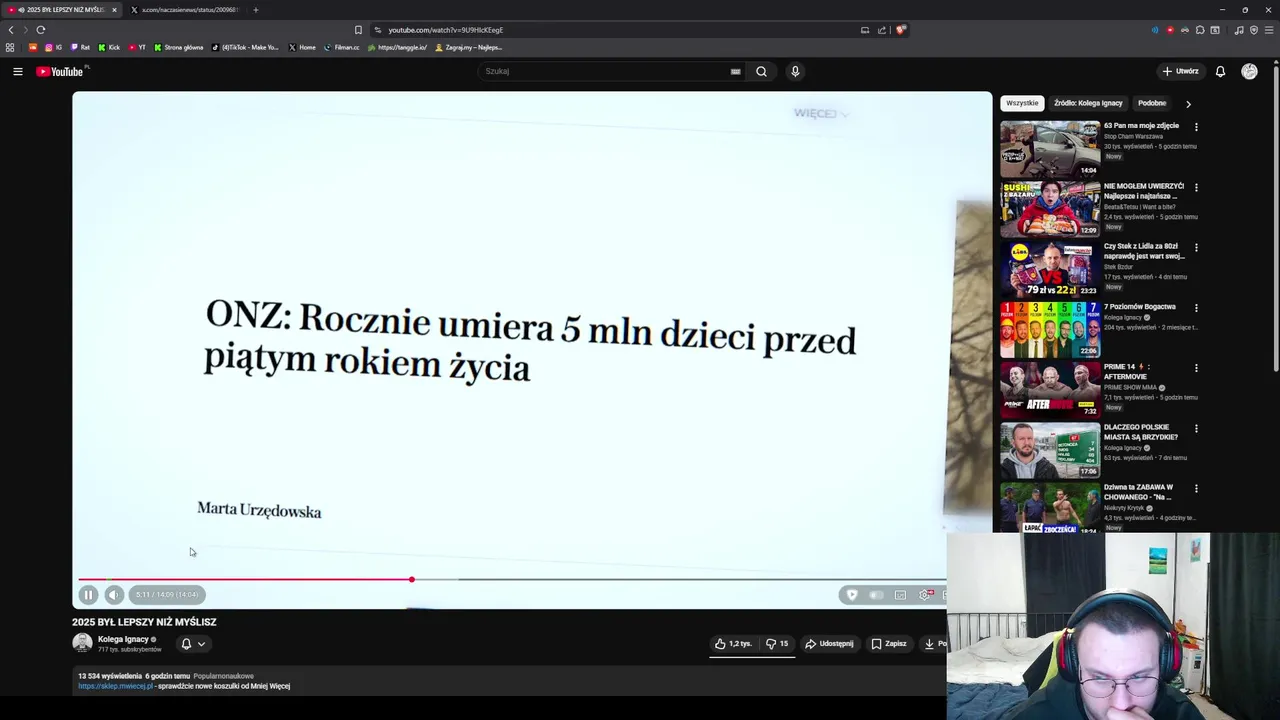Open the YouTube guide hamburger menu
1280x720 pixels.
[x=18, y=71]
